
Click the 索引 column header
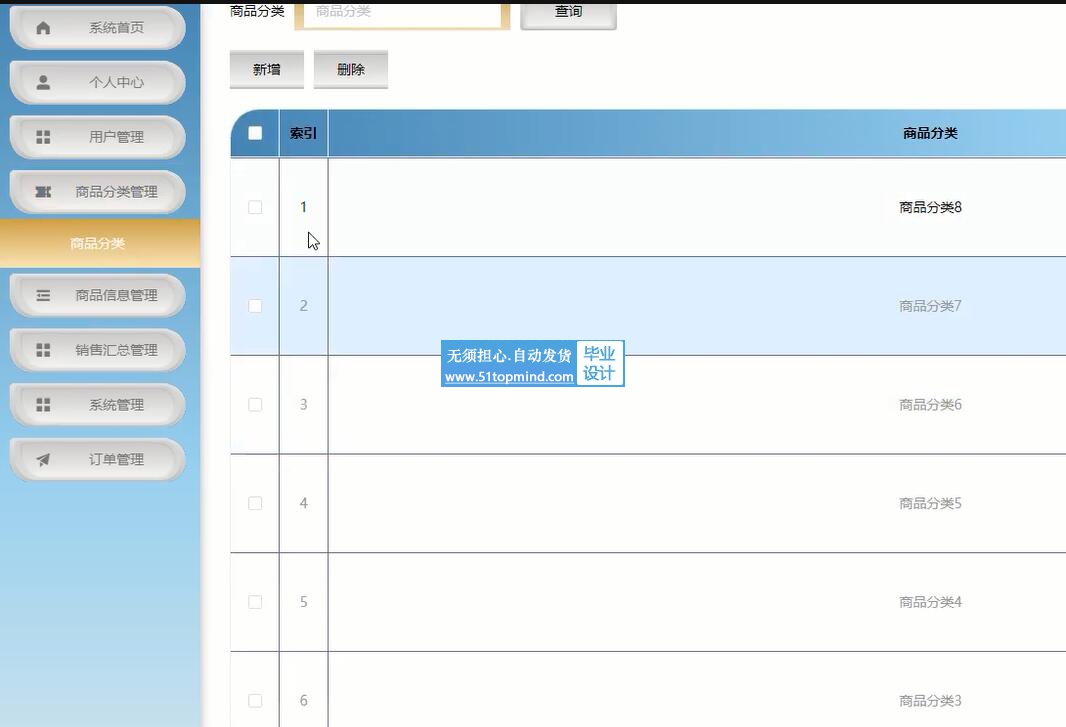(x=303, y=133)
